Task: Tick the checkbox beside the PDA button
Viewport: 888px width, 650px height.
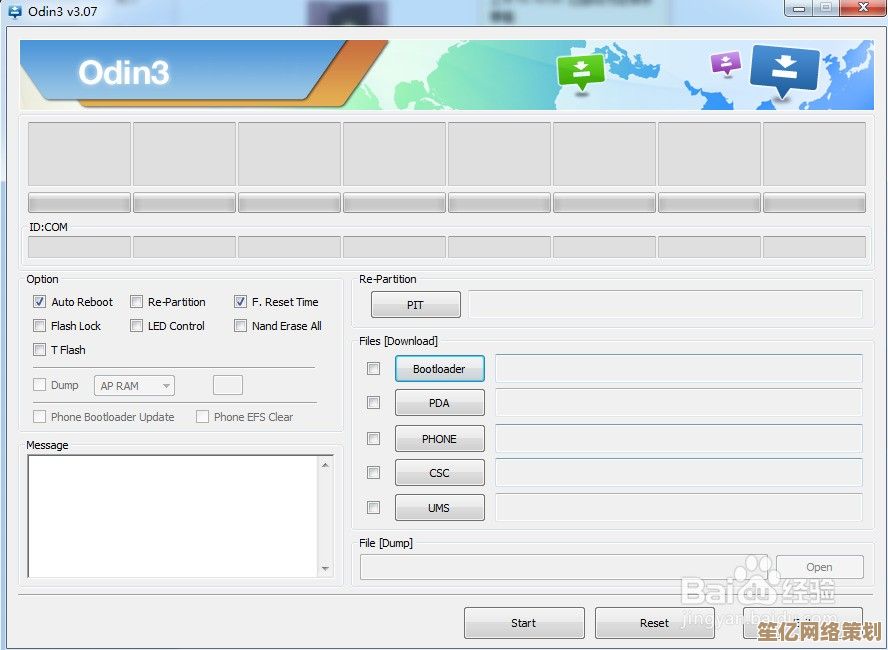Action: [373, 403]
